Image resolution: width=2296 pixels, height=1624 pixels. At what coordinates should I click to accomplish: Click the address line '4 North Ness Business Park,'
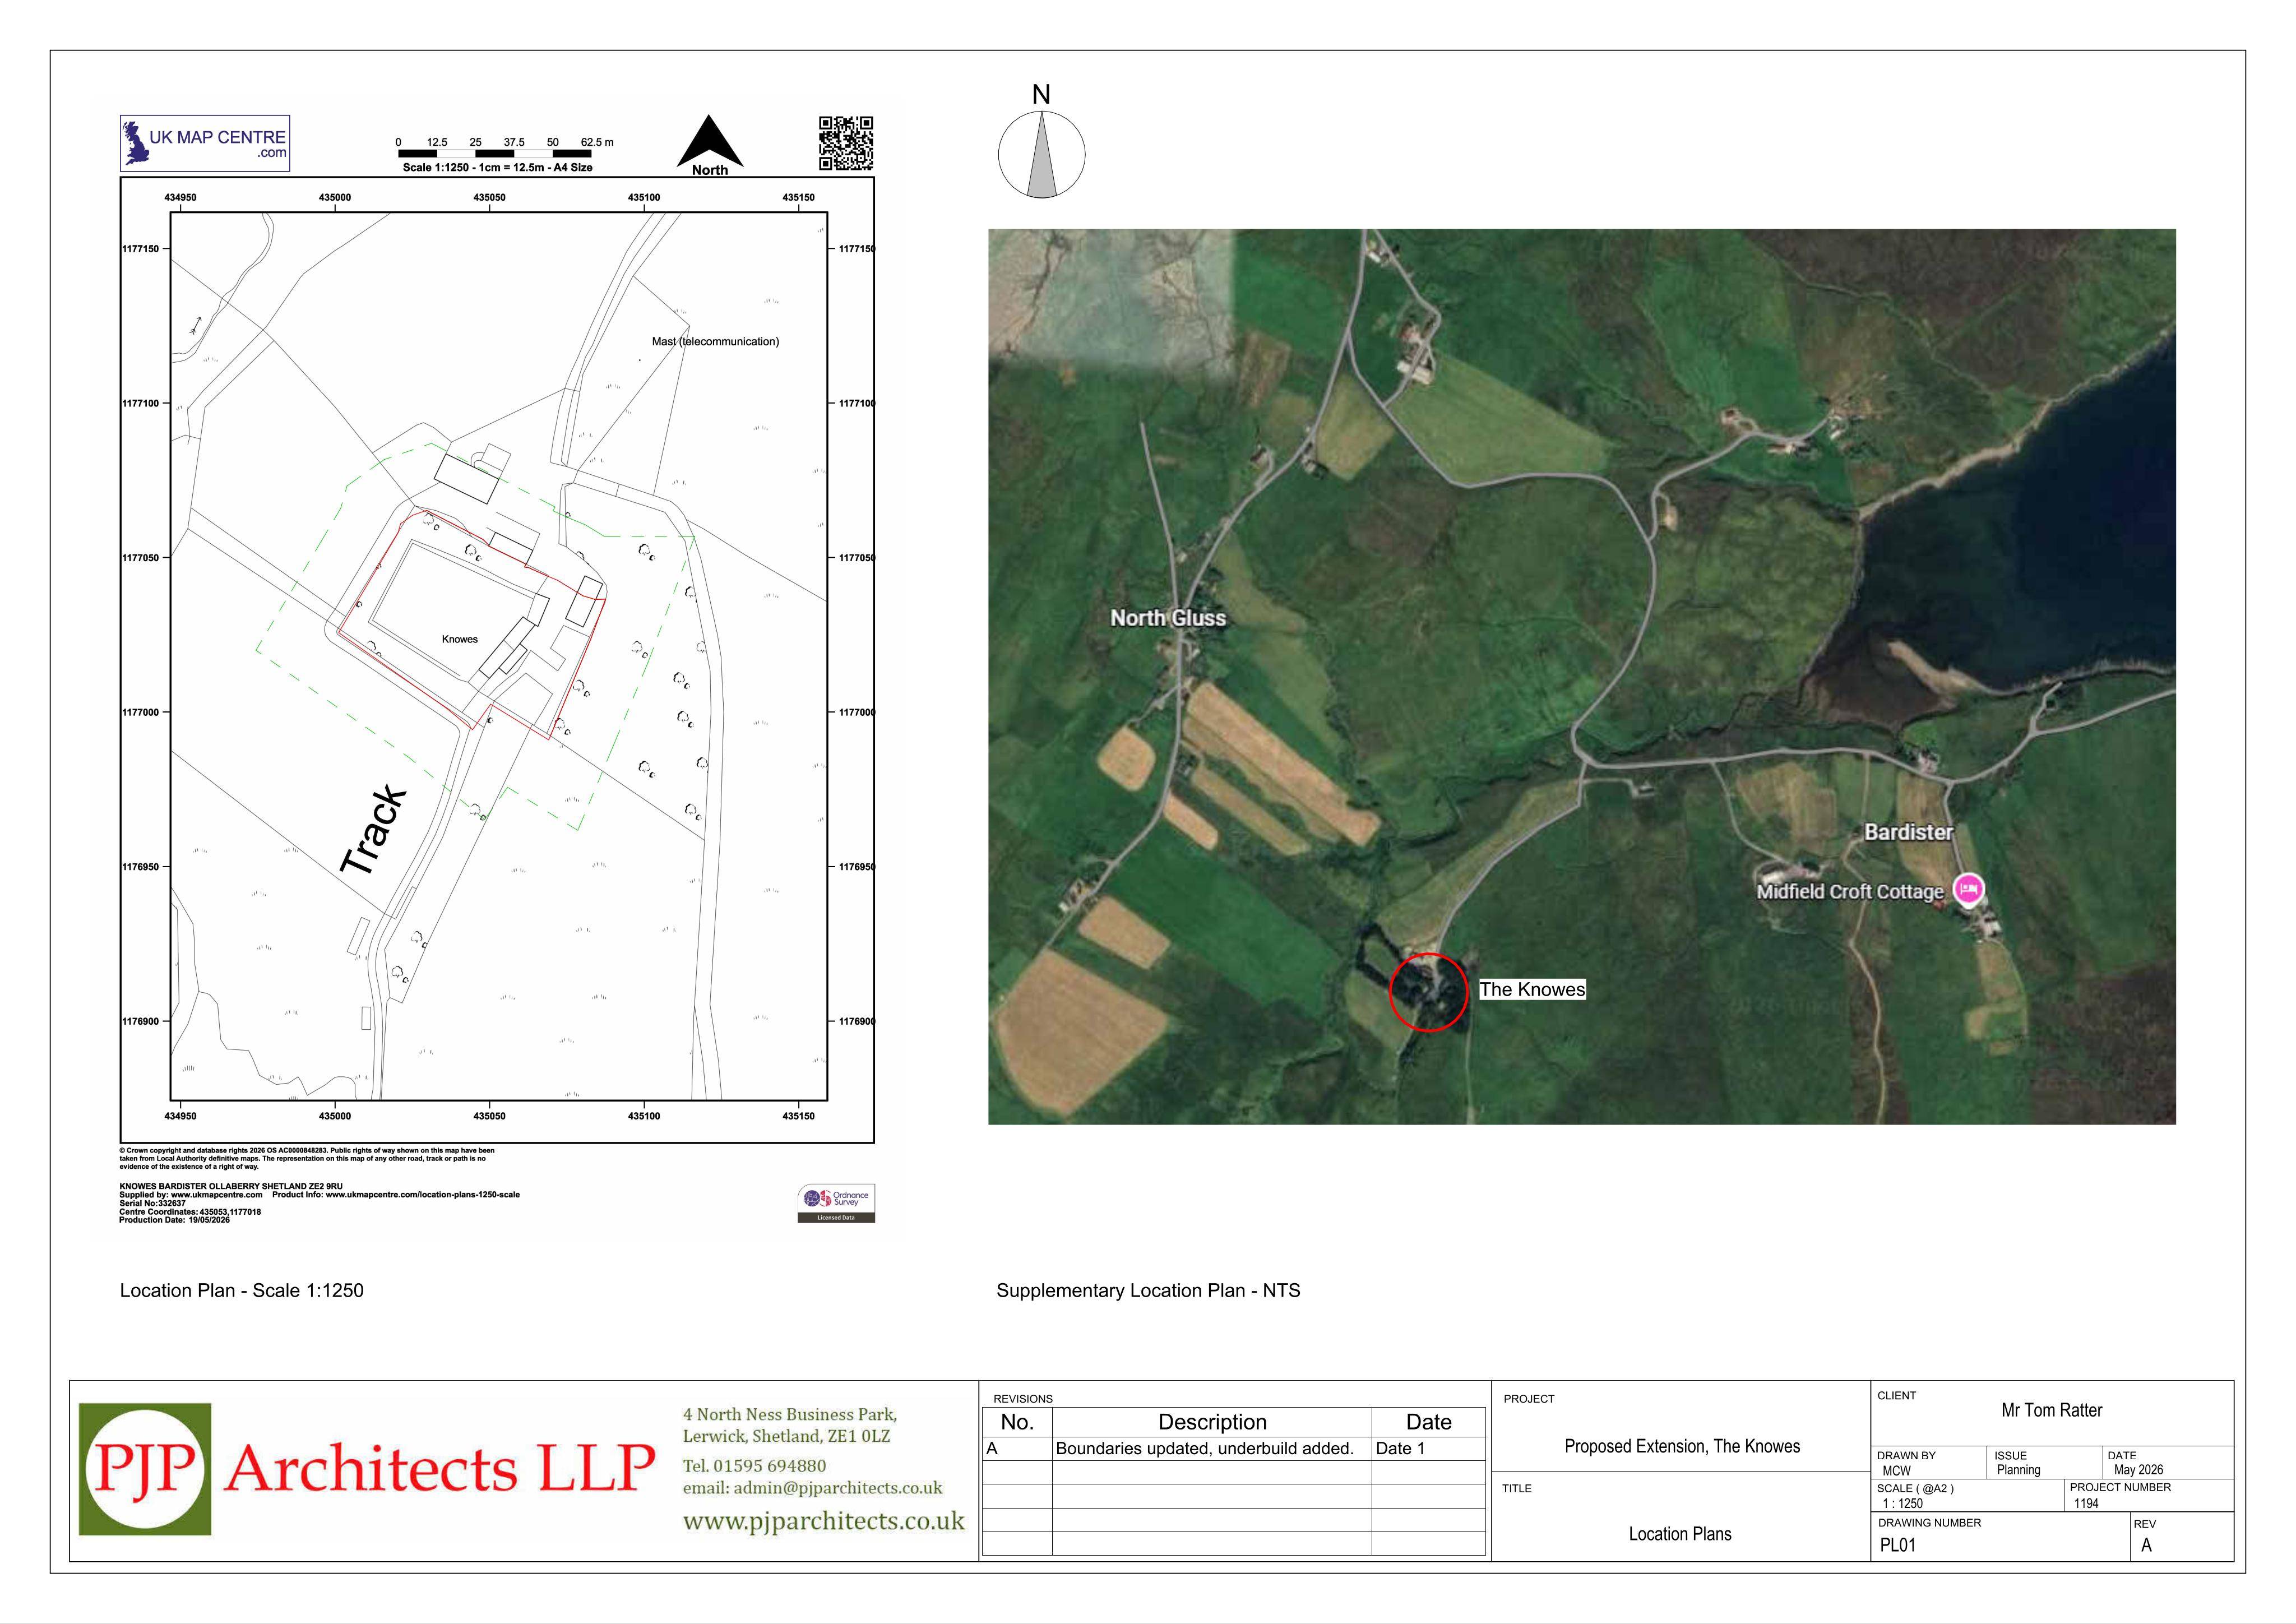pyautogui.click(x=790, y=1414)
